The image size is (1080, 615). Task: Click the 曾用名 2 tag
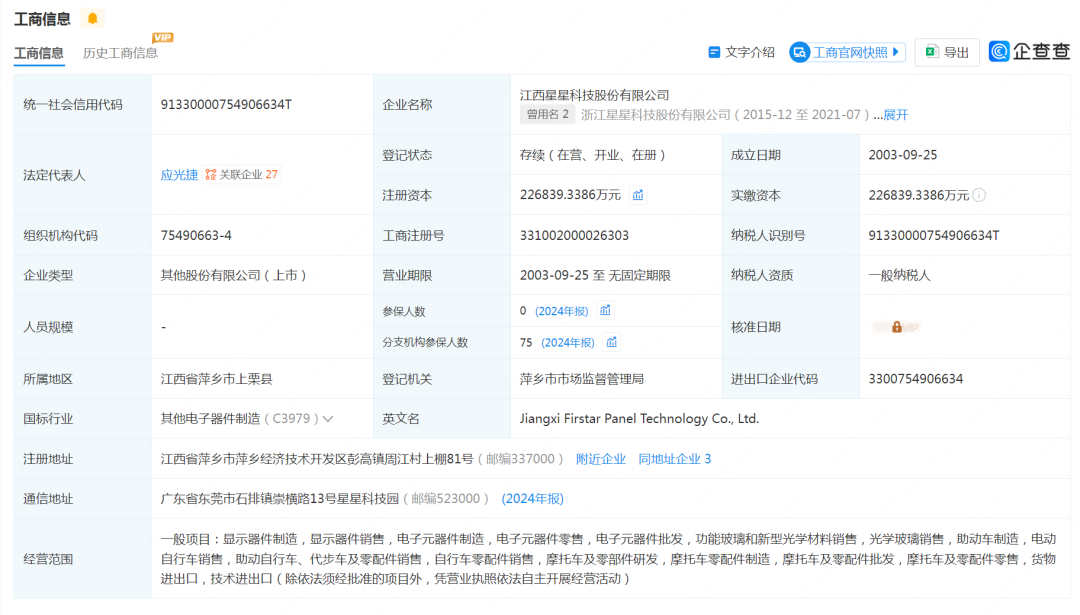548,114
